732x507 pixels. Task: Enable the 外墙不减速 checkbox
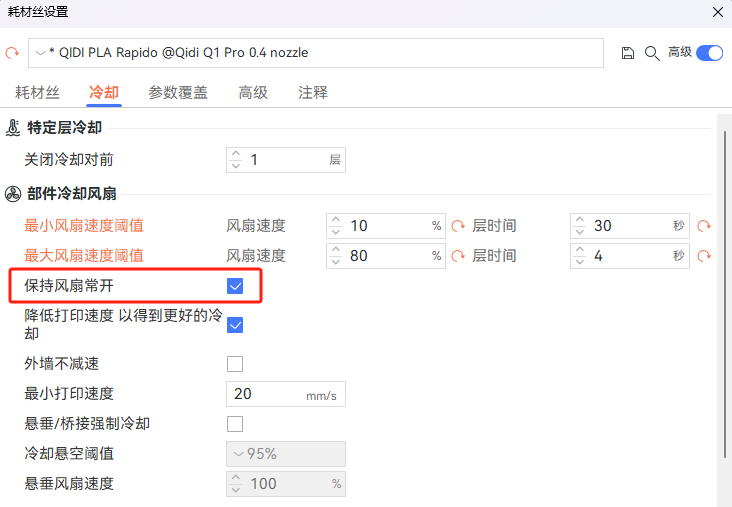point(236,364)
